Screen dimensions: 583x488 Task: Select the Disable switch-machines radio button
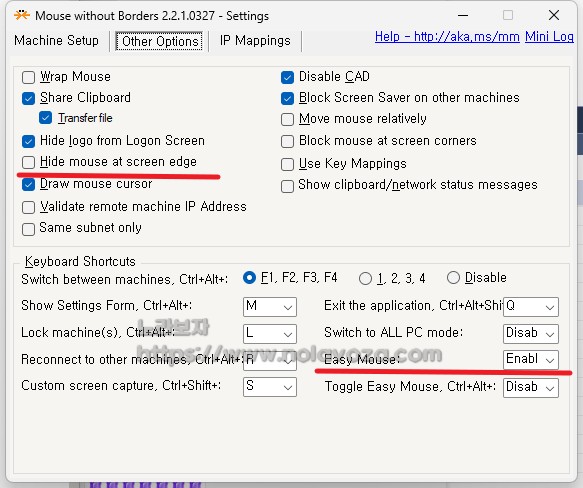pos(453,278)
